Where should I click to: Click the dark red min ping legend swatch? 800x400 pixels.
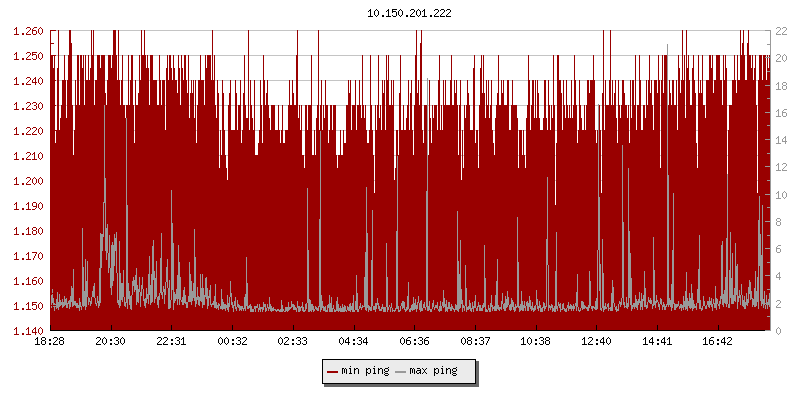pyautogui.click(x=332, y=371)
